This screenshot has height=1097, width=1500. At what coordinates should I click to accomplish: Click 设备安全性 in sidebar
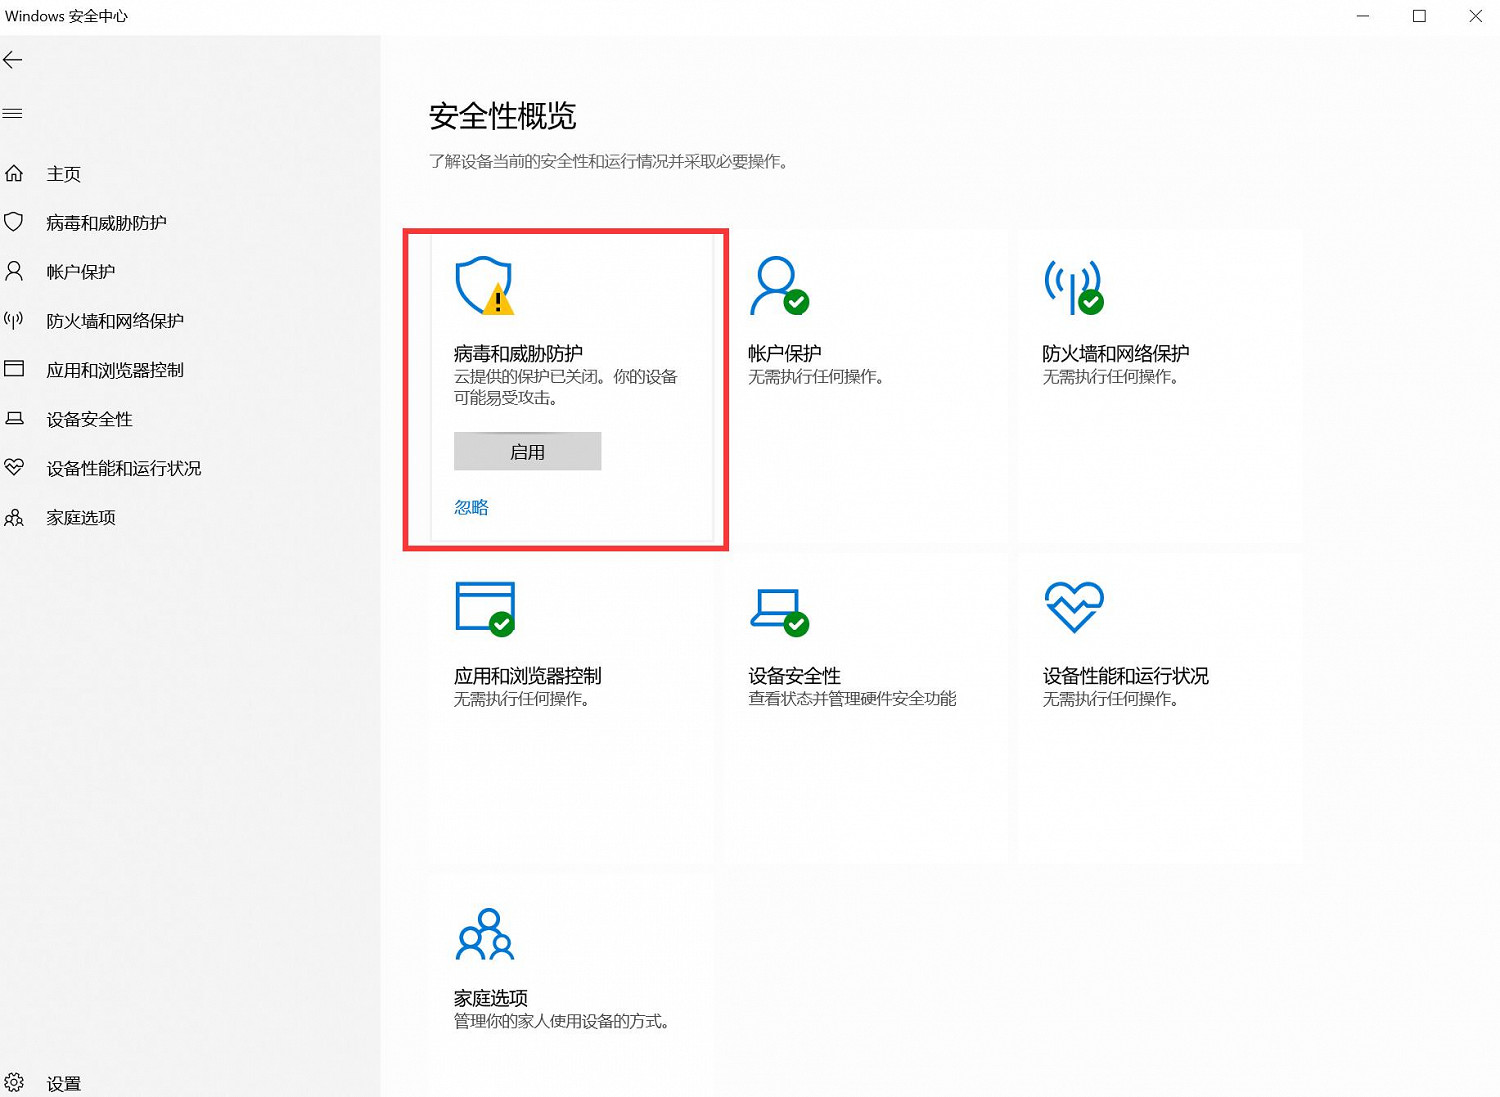pyautogui.click(x=89, y=419)
